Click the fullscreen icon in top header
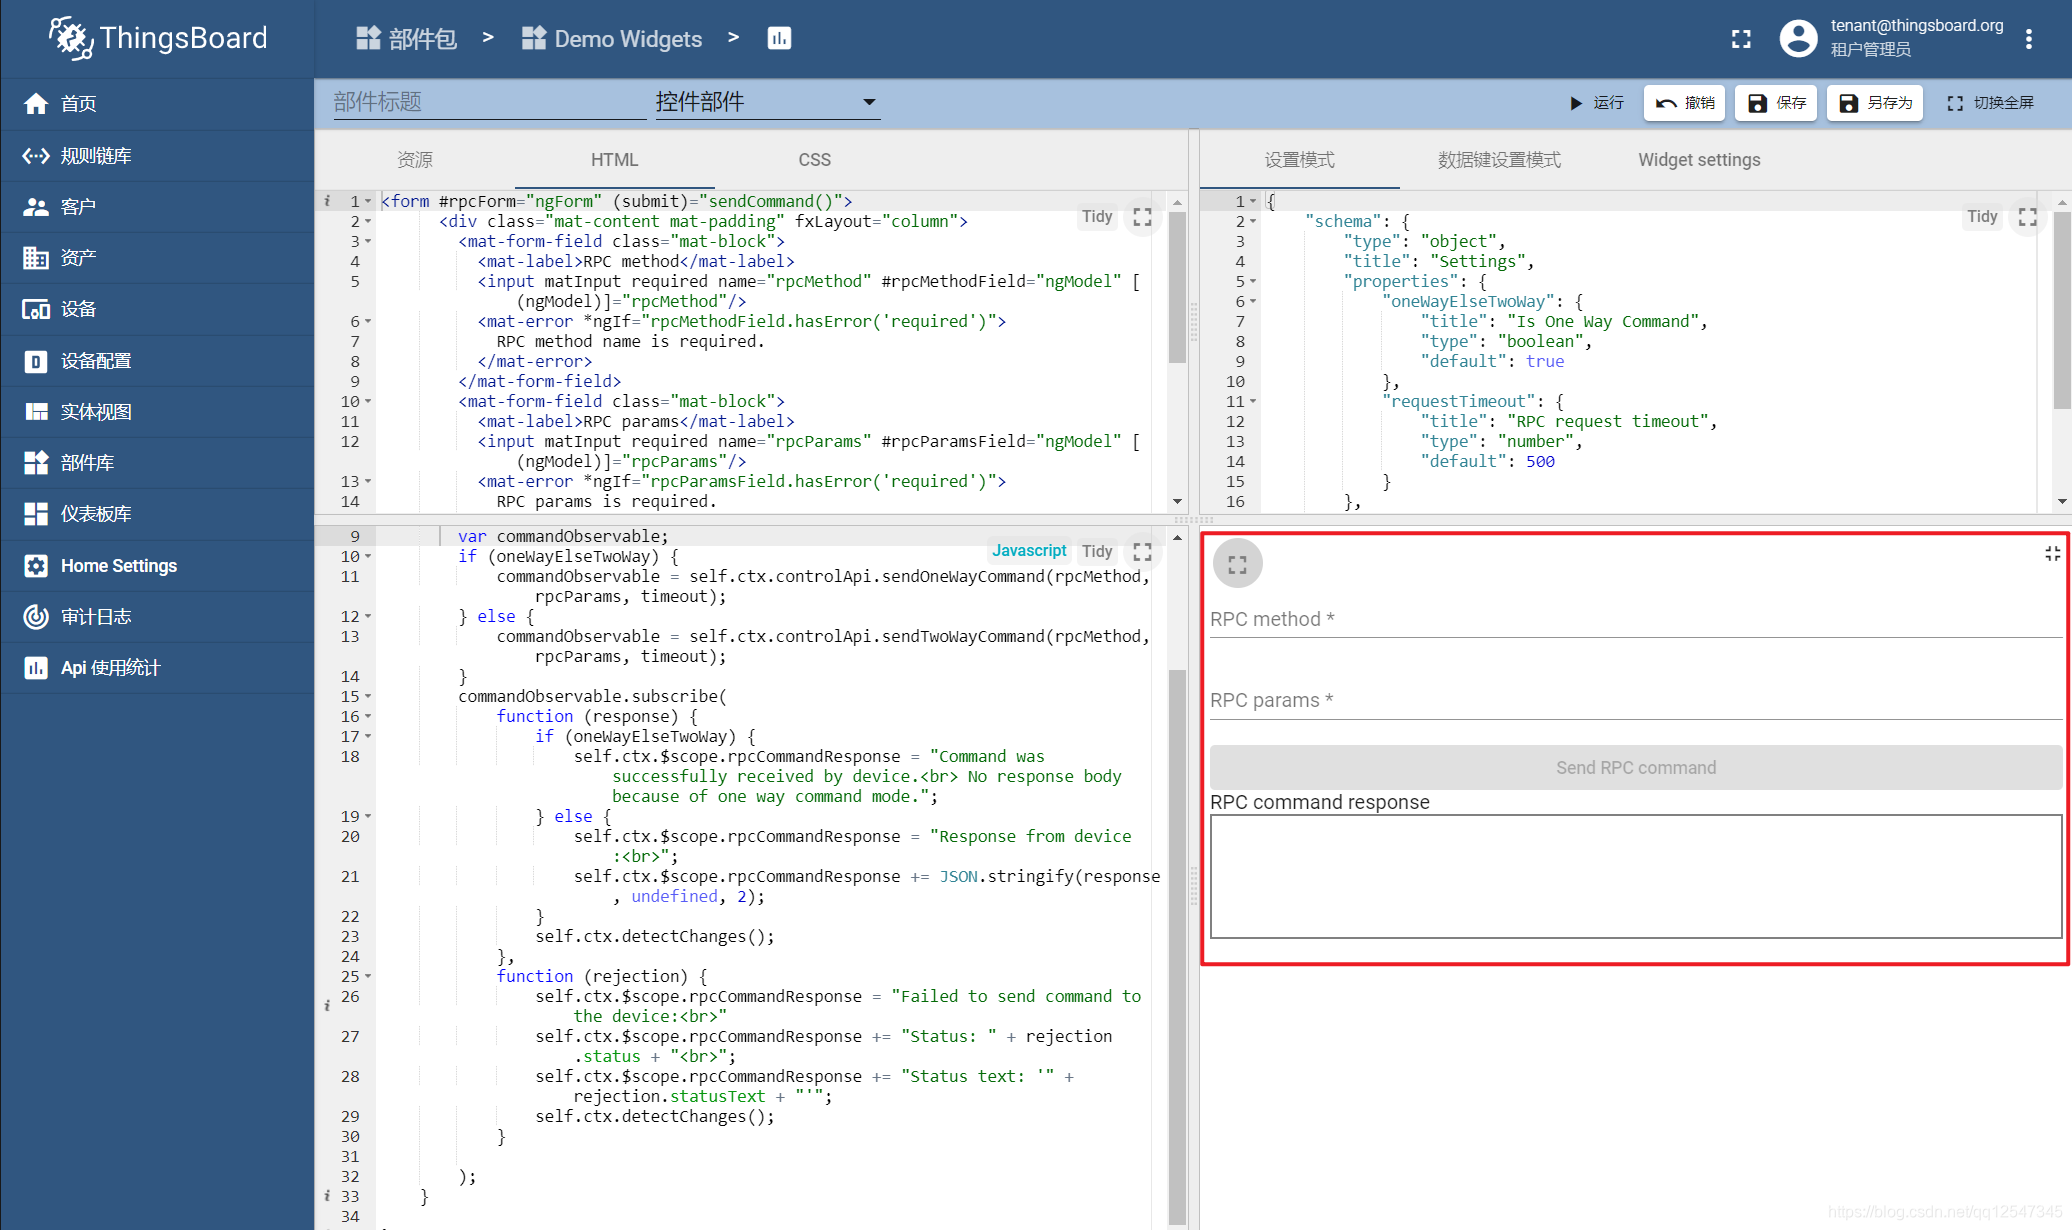This screenshot has width=2072, height=1230. 1741,38
